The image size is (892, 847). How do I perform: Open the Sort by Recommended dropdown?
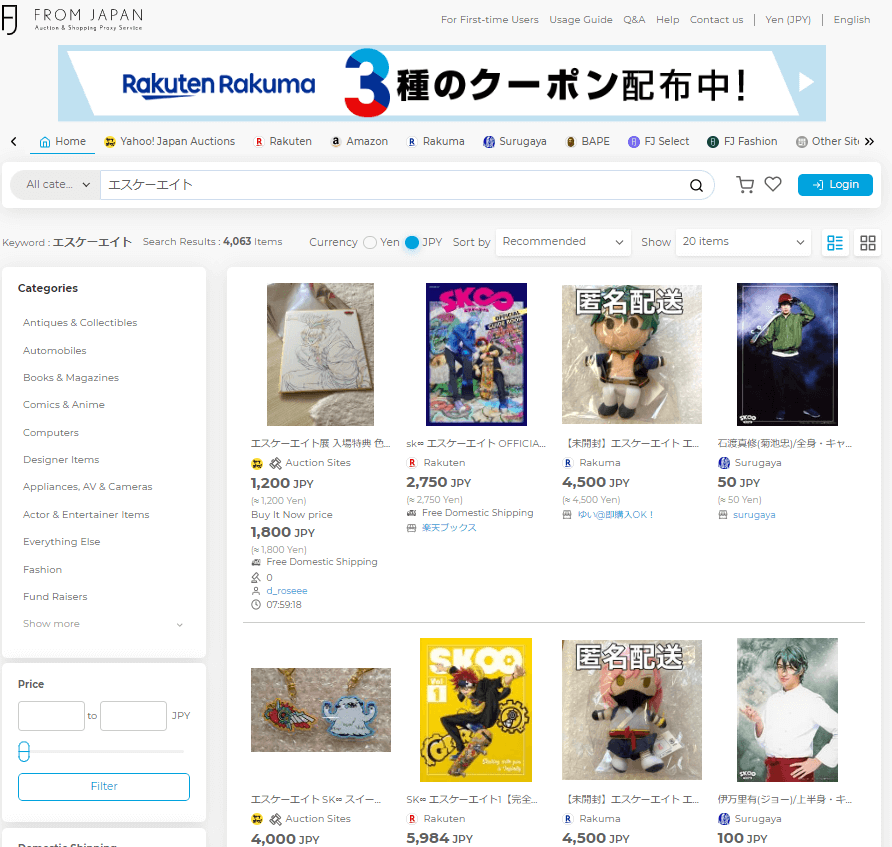563,242
